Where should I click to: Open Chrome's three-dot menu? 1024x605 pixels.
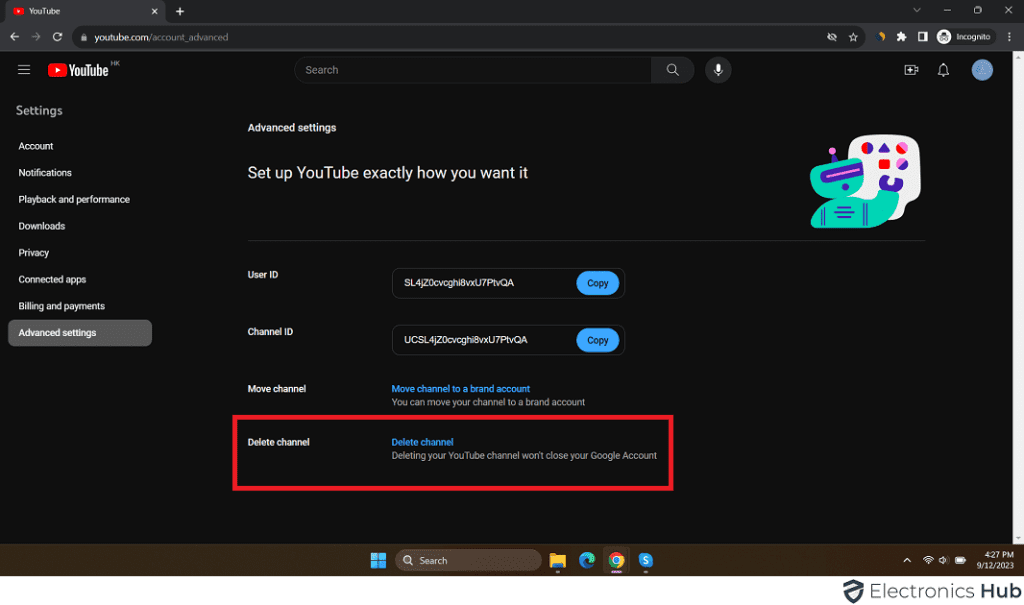click(1009, 36)
